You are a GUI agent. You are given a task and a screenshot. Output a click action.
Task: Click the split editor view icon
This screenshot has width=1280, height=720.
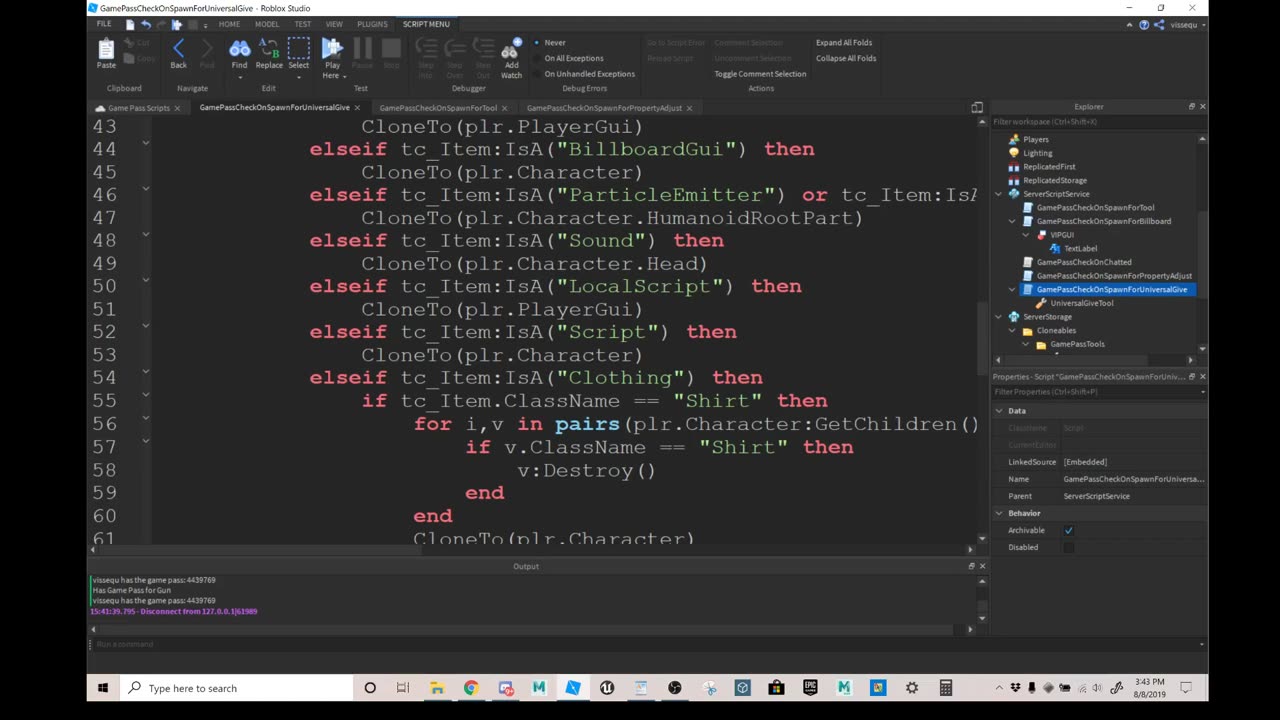click(x=977, y=107)
